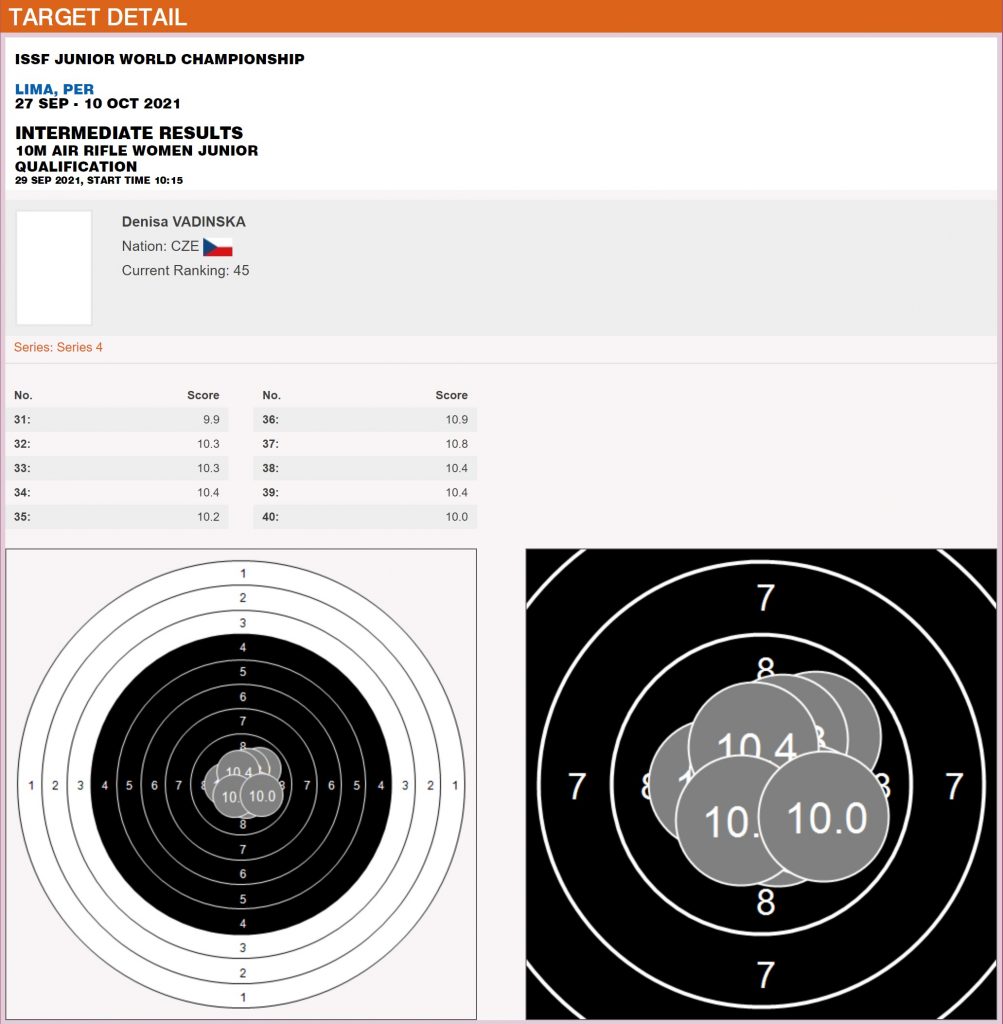Select shot 36 row with score 10.9

tap(365, 419)
